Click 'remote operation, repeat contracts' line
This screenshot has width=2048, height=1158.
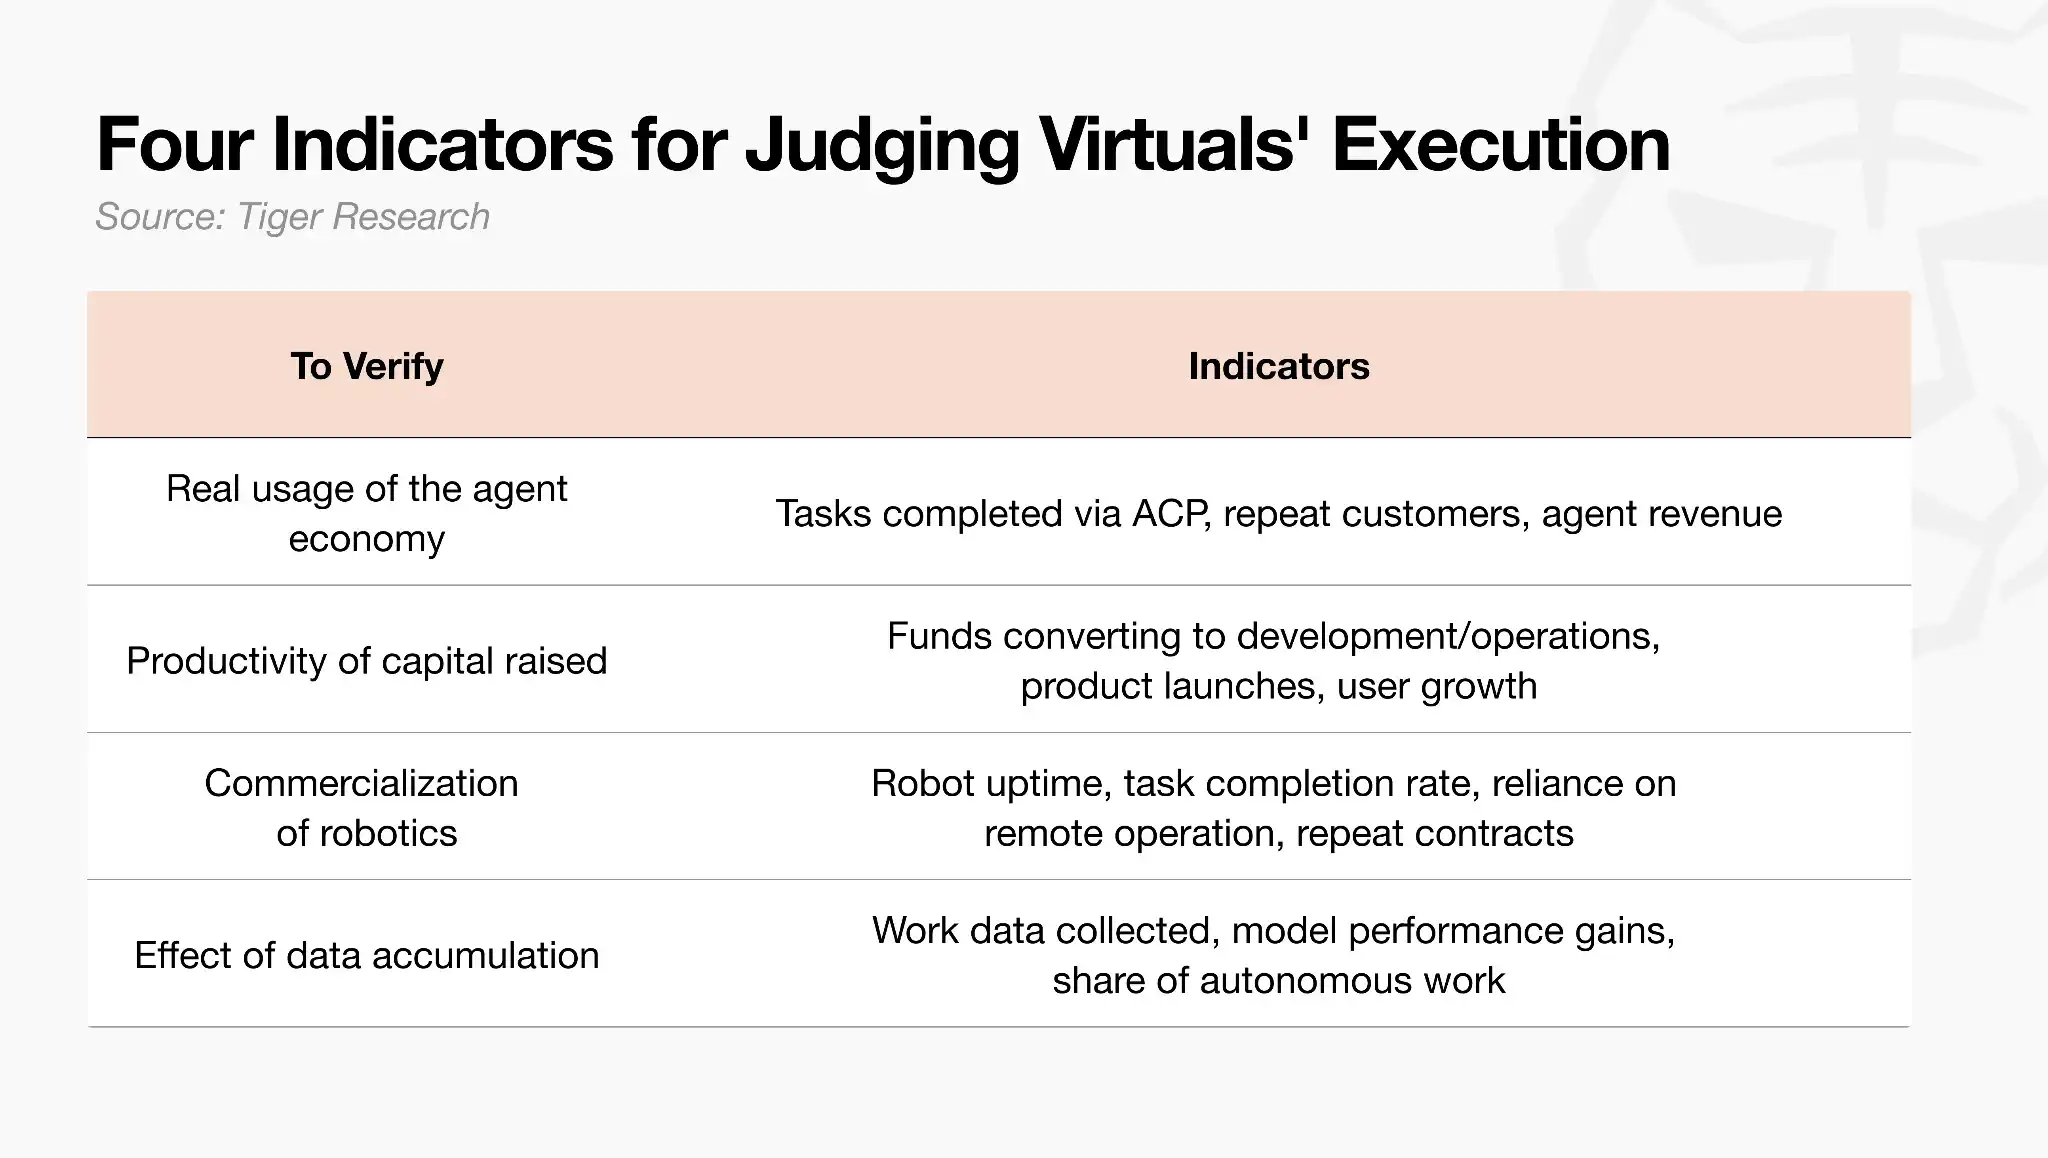[1279, 833]
